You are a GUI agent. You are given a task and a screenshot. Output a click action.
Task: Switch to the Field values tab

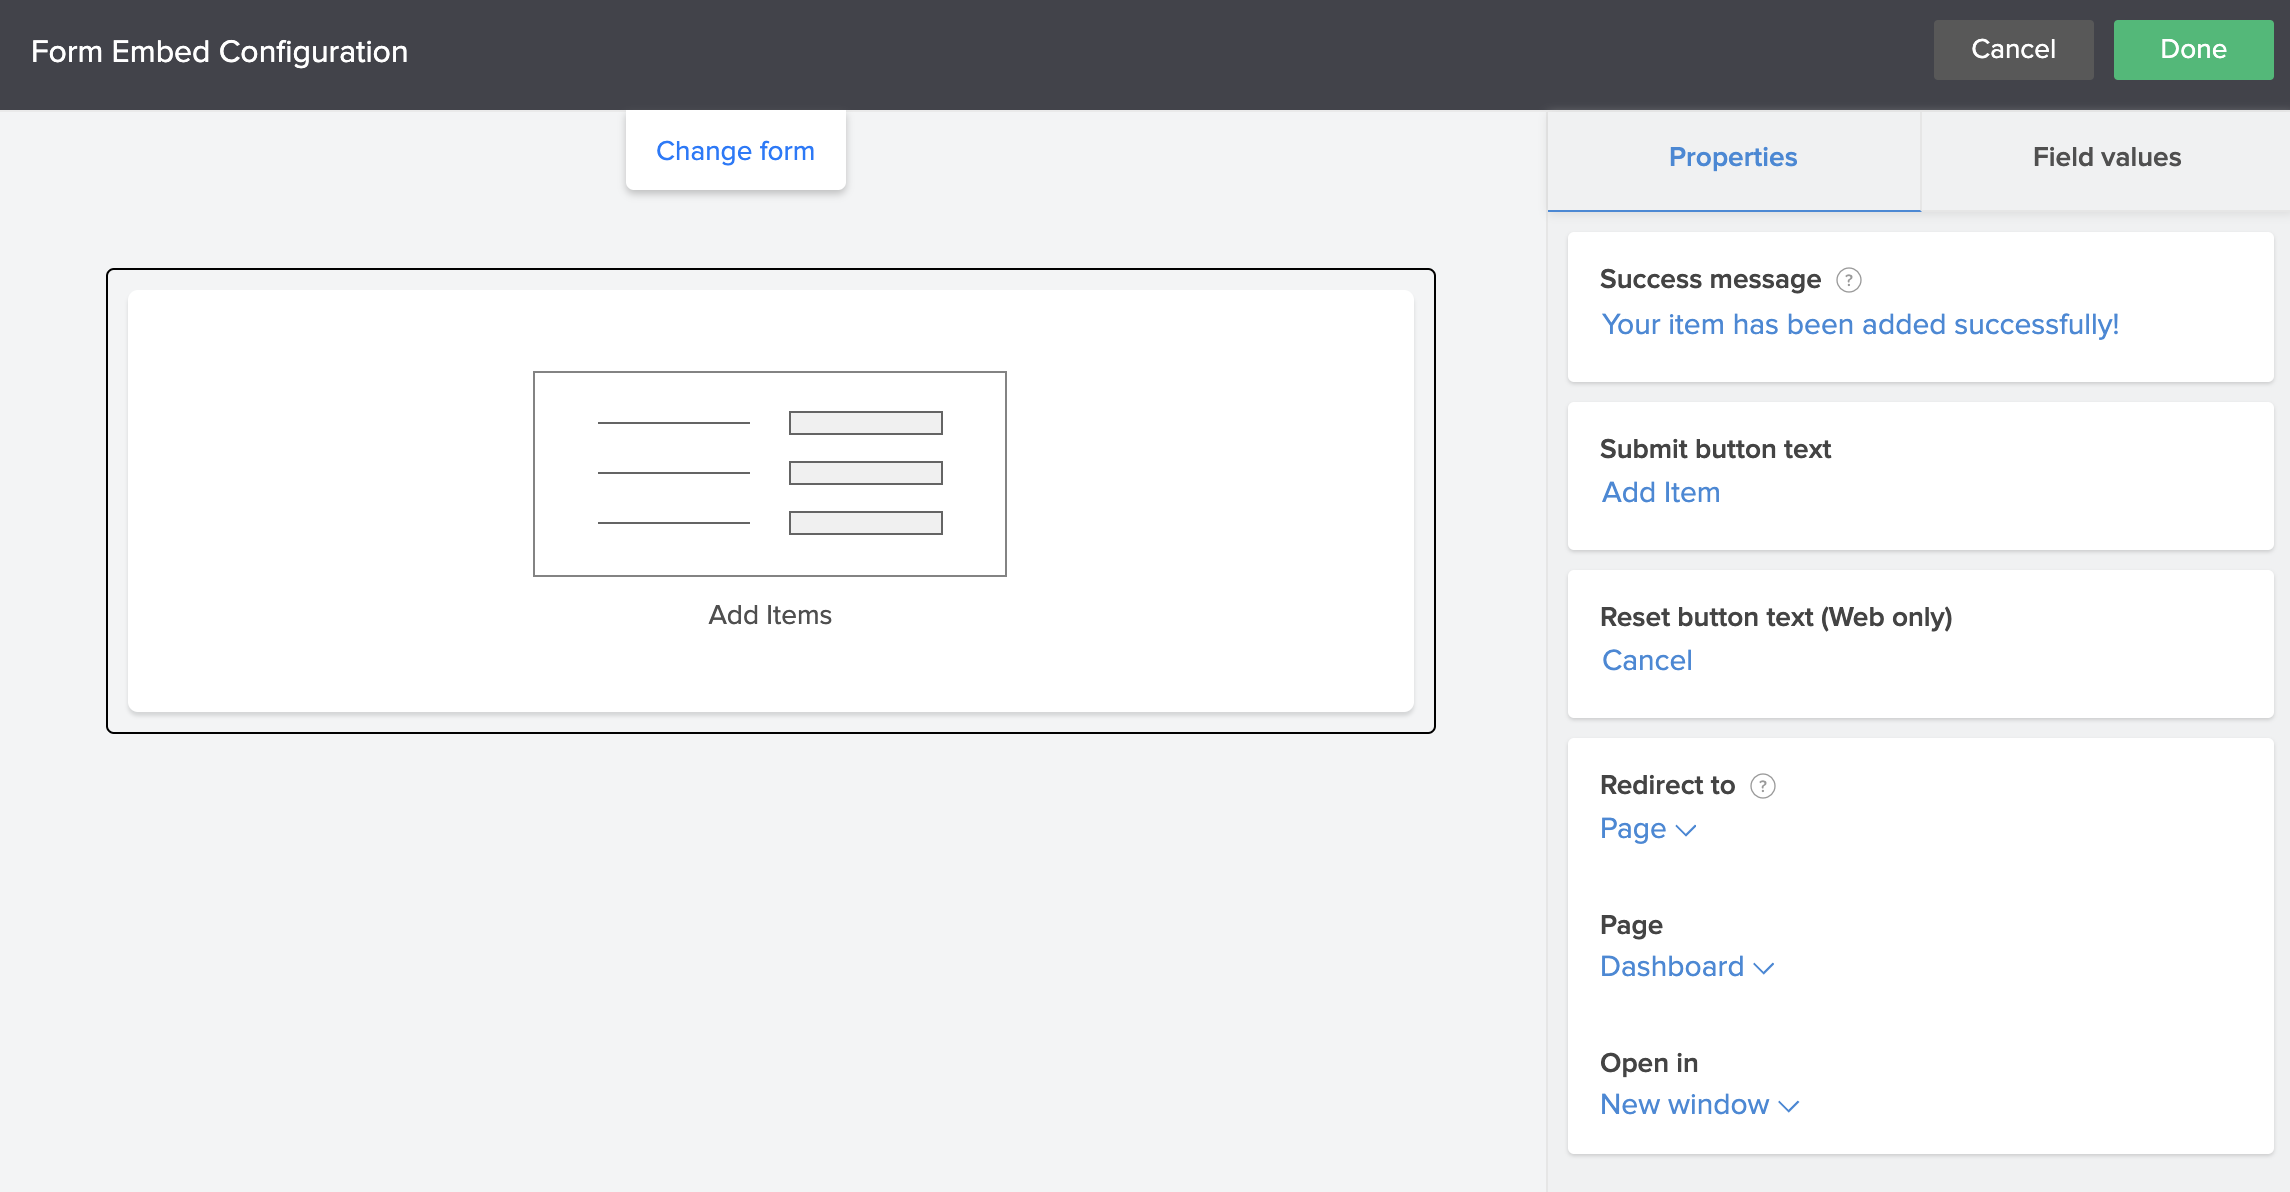2105,156
